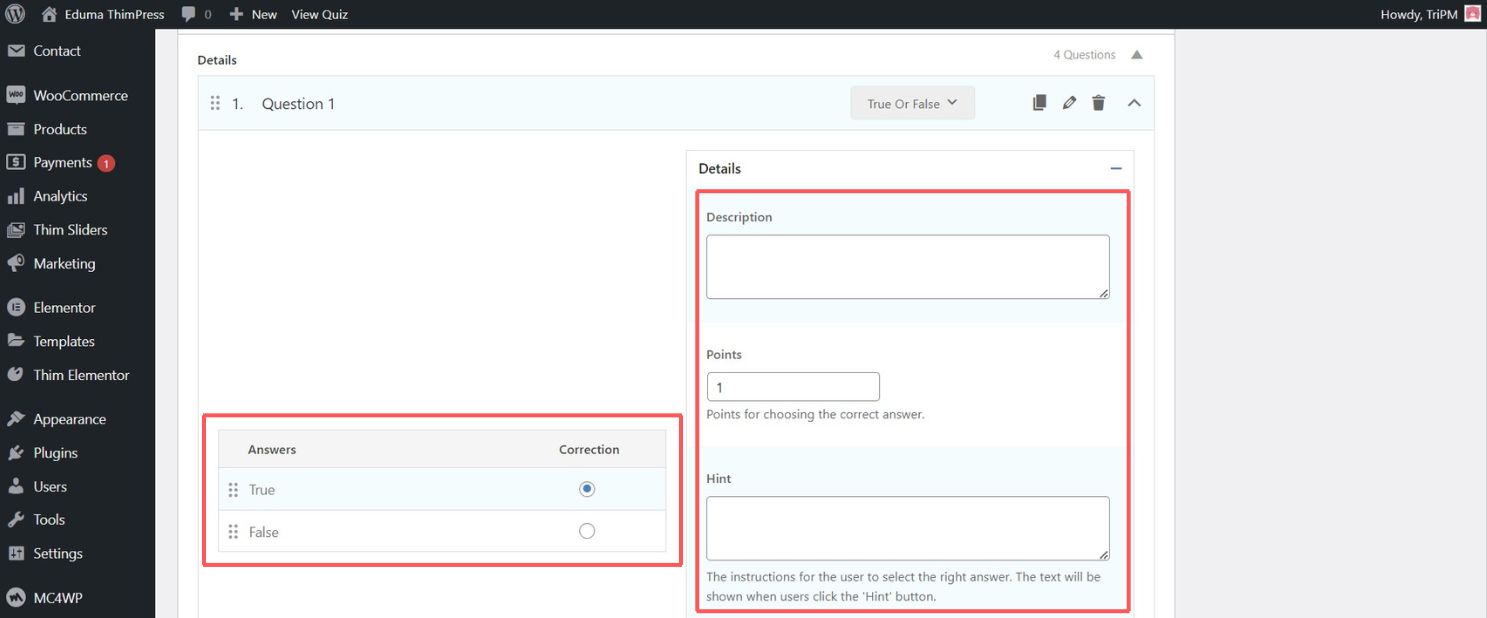Collapse the quiz Details questions panel
1487x618 pixels.
point(1136,55)
